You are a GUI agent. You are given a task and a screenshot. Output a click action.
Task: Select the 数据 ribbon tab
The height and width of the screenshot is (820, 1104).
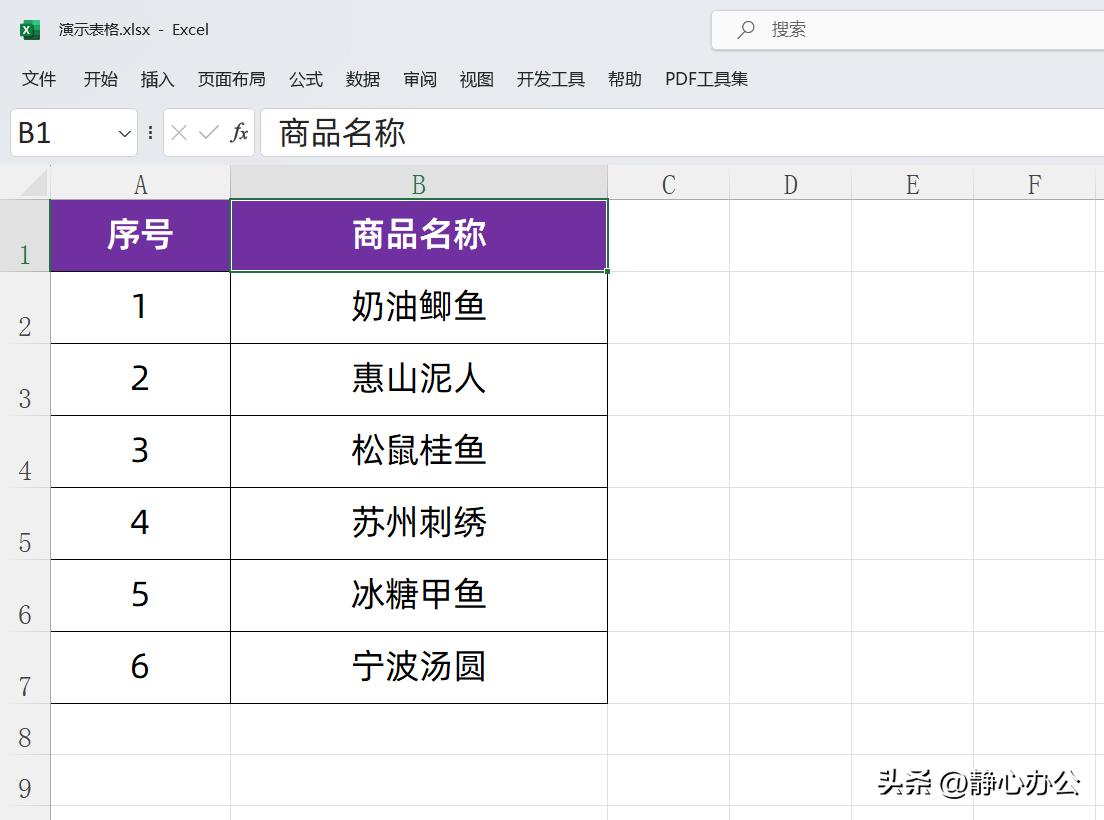[363, 79]
